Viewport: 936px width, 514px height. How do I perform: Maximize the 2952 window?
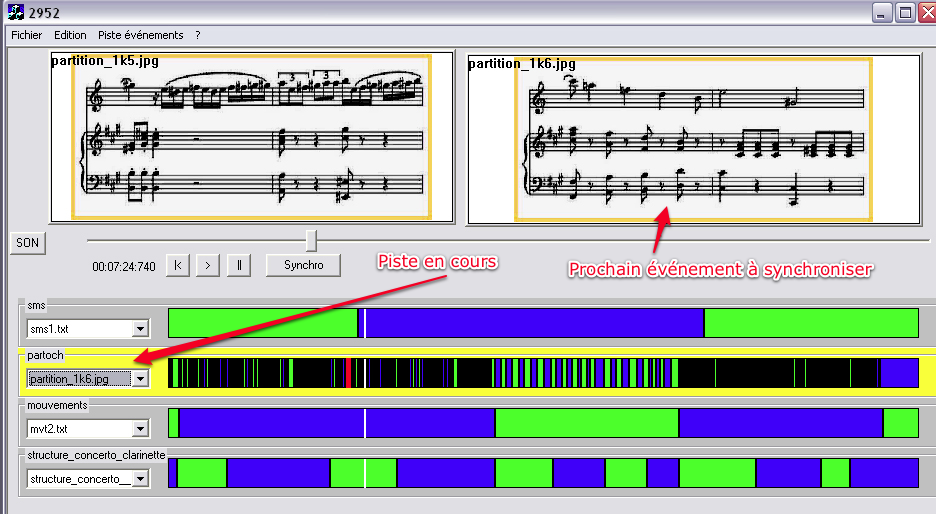coord(905,13)
